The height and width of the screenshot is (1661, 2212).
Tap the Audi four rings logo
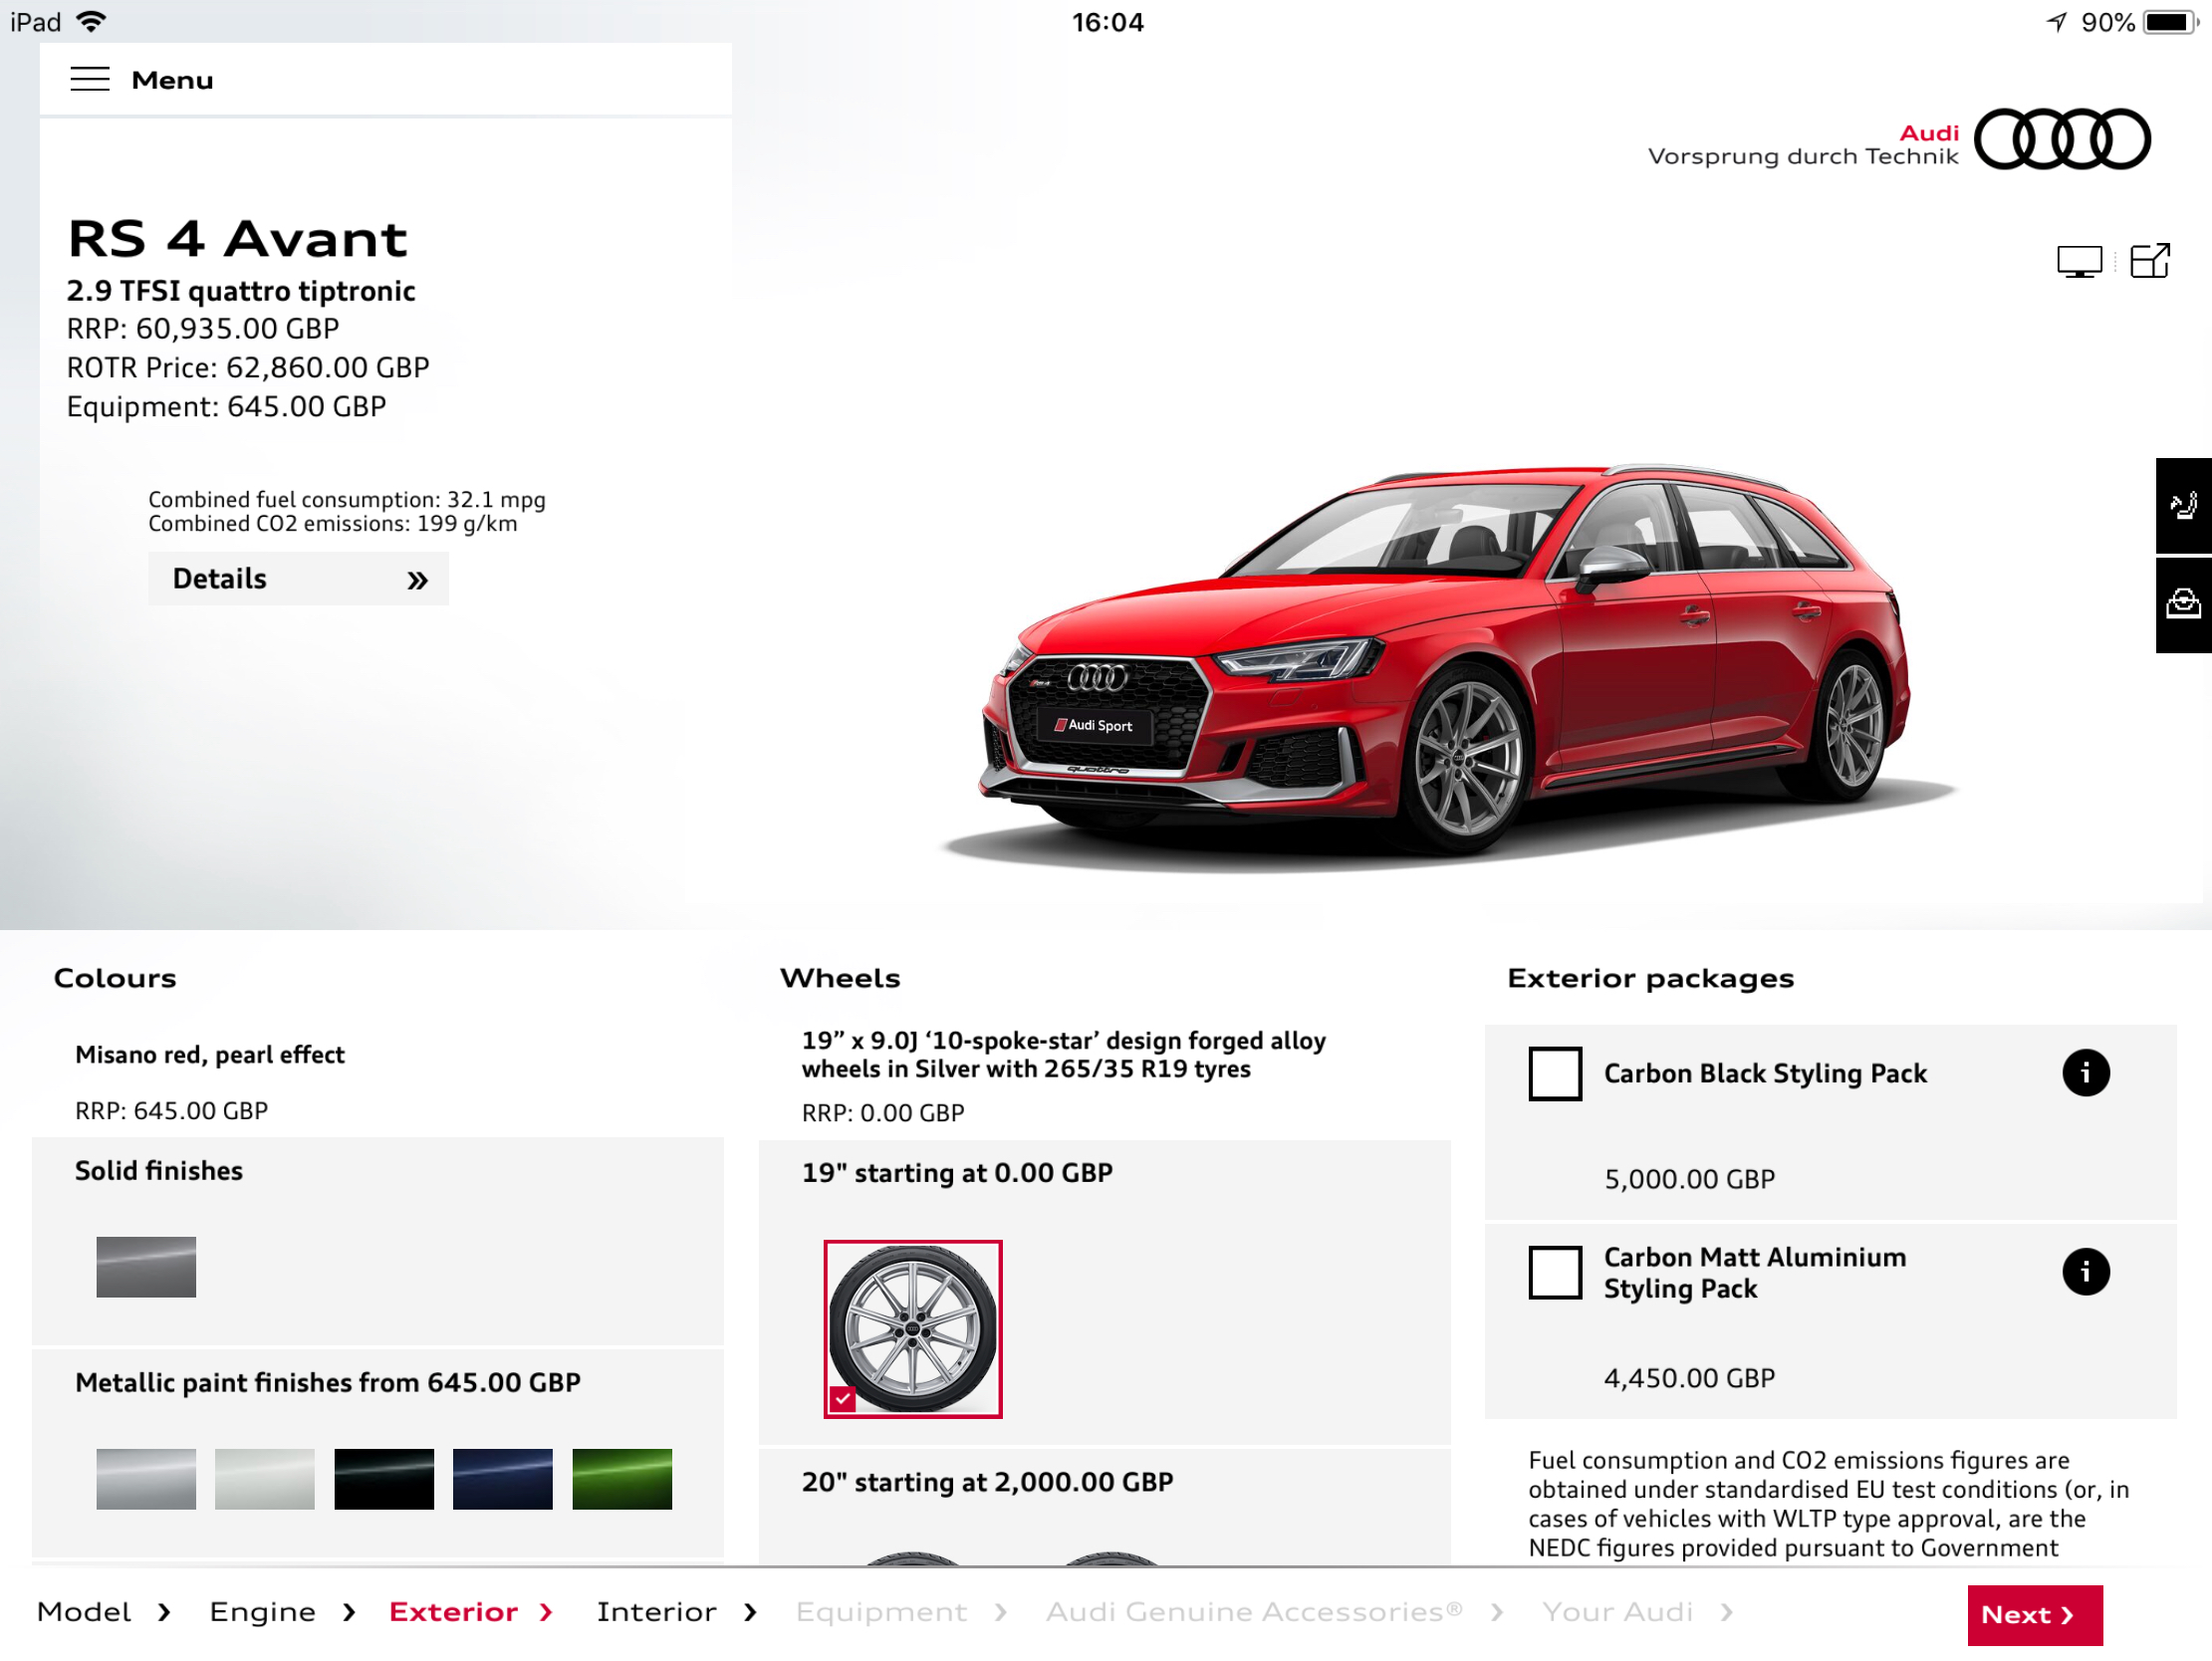[x=2061, y=139]
